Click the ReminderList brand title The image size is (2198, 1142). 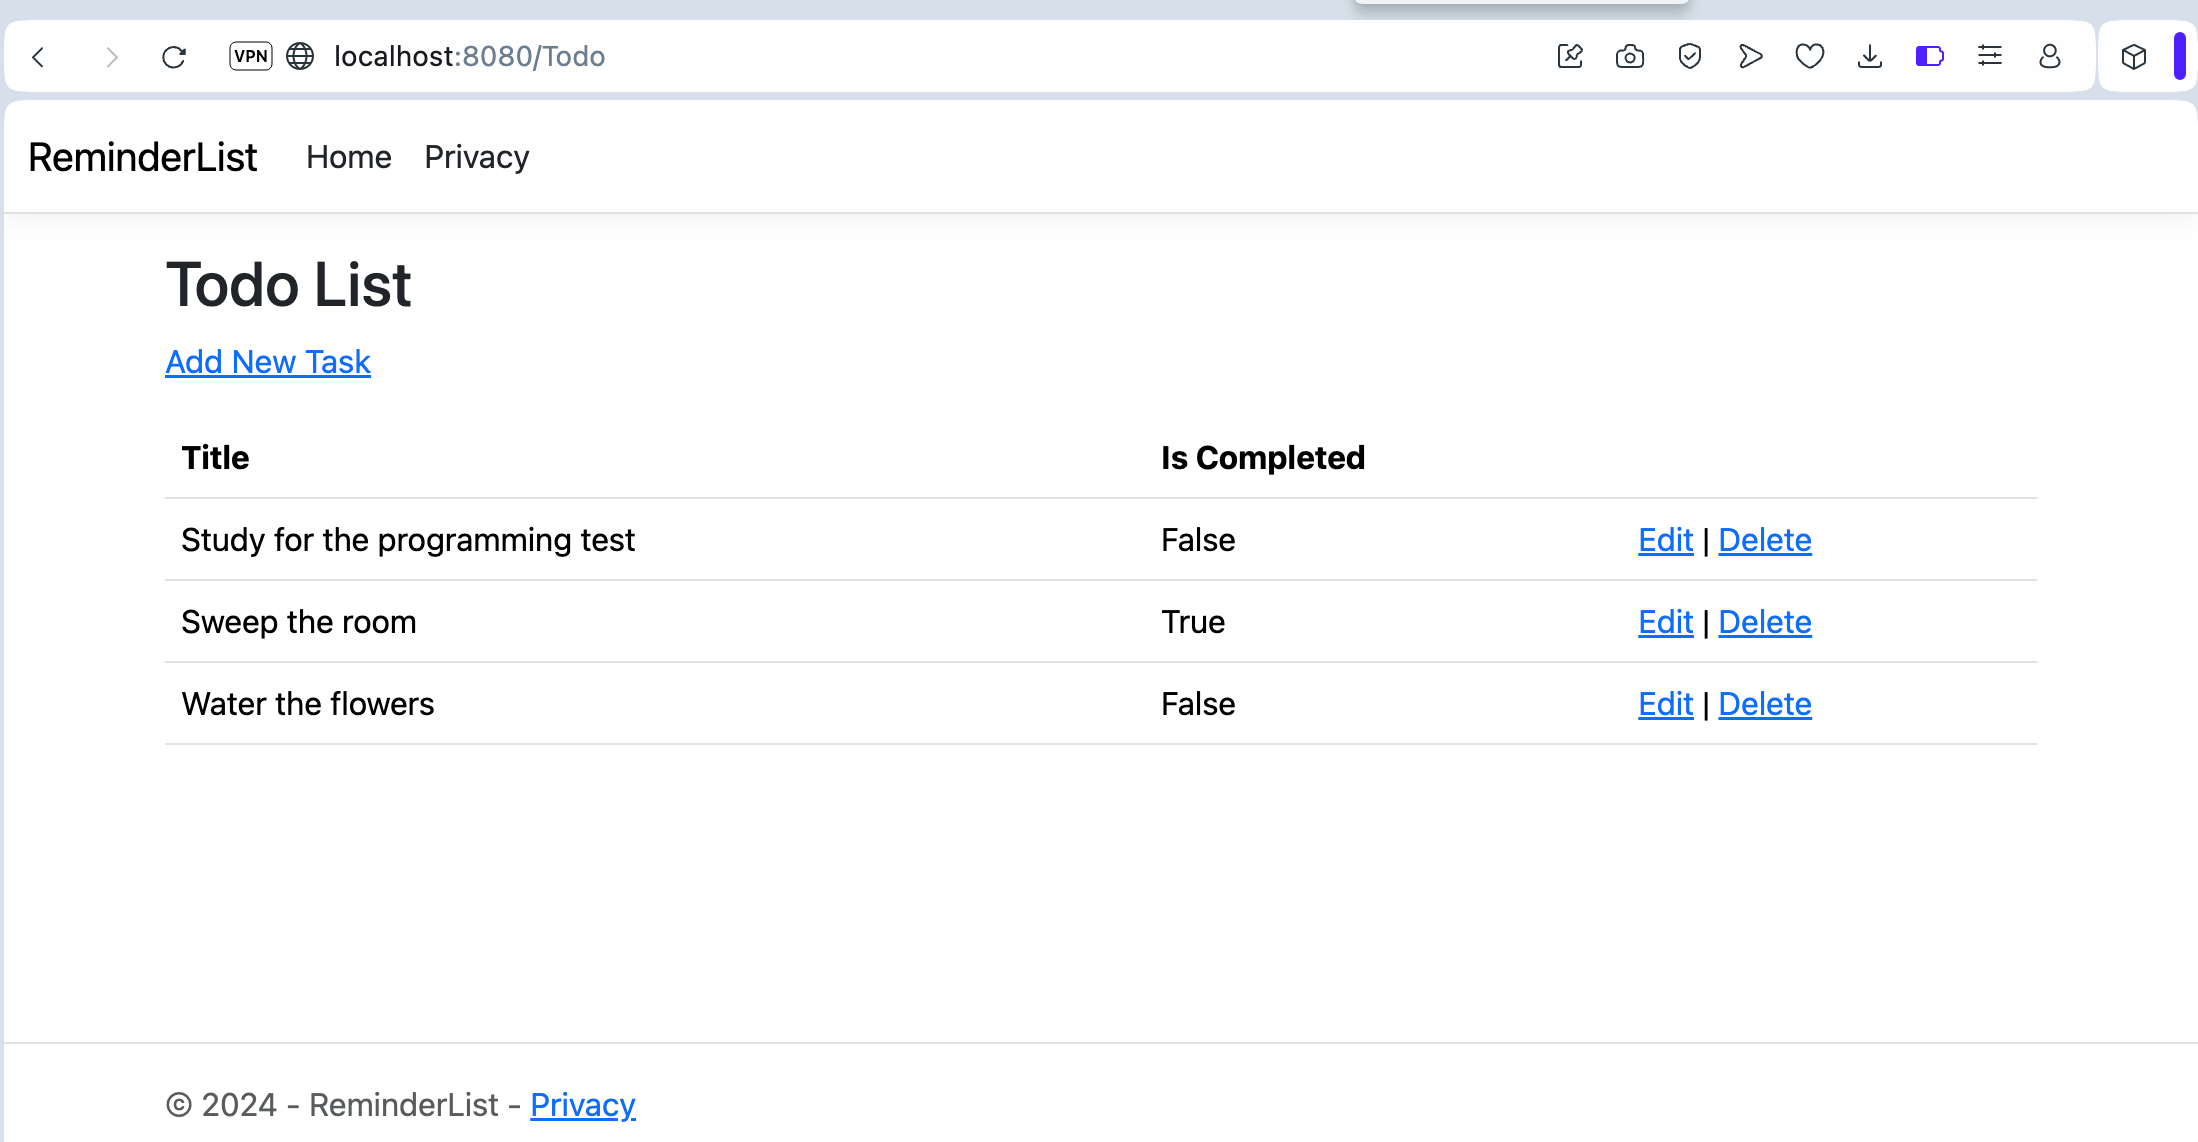click(x=143, y=157)
